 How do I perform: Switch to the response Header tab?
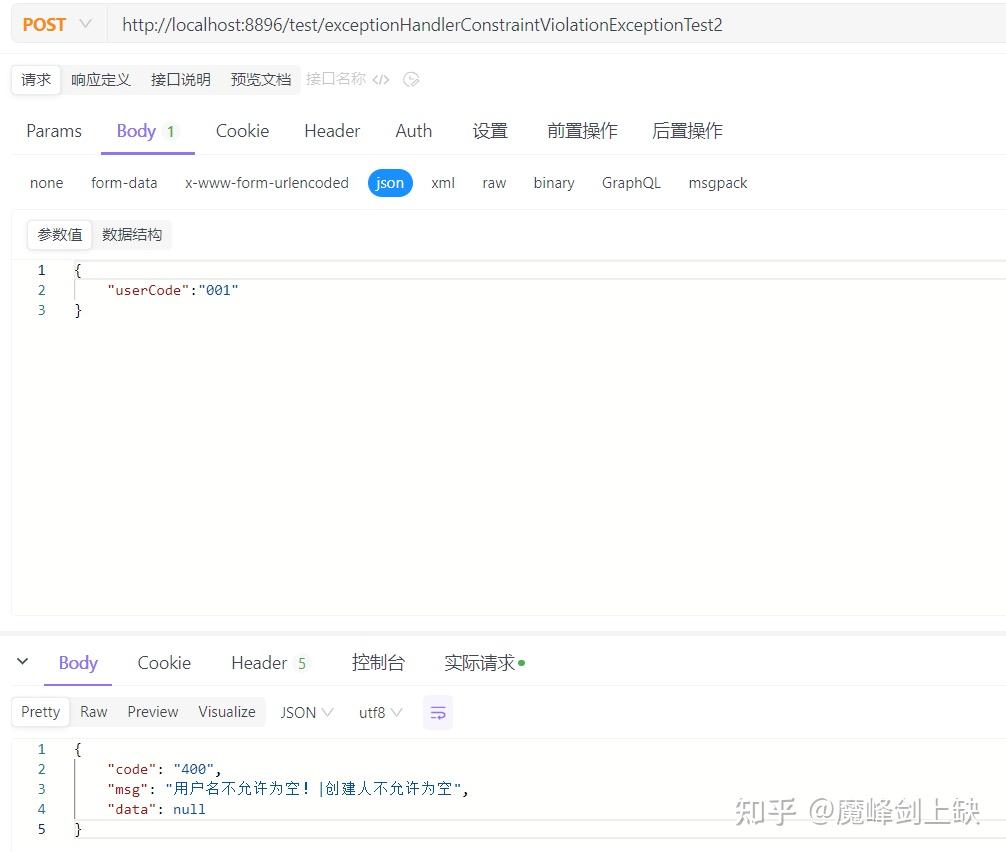point(257,662)
